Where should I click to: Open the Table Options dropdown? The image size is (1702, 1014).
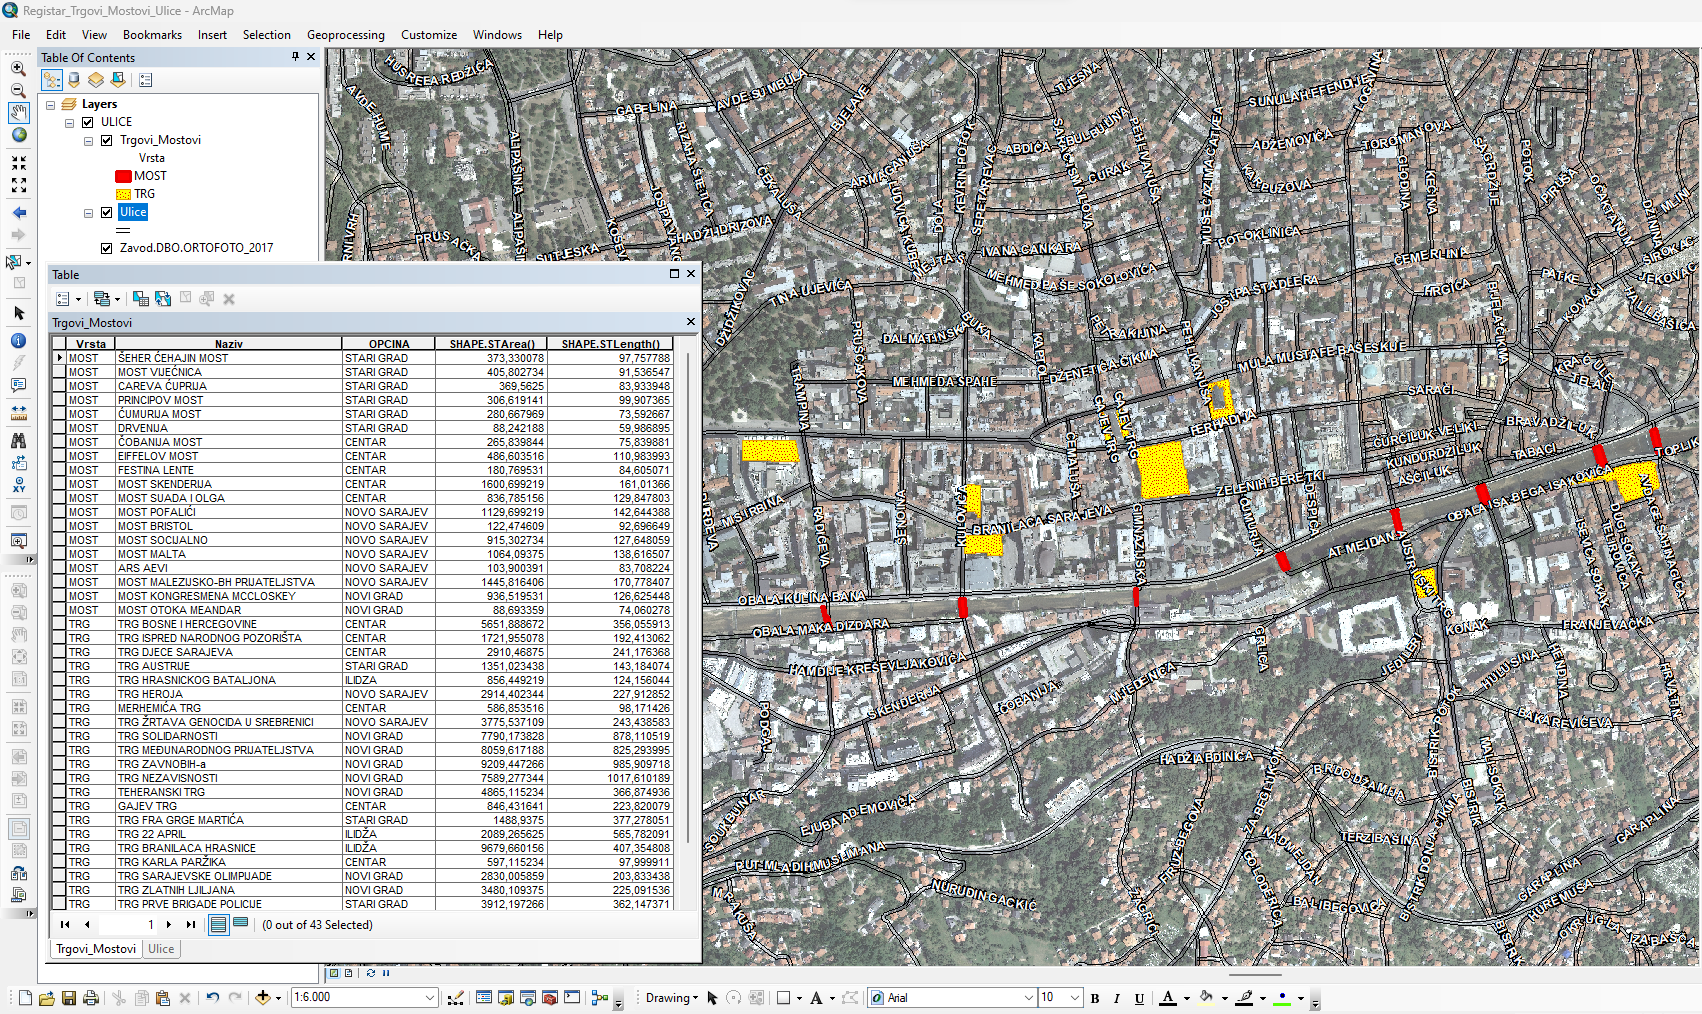(63, 298)
